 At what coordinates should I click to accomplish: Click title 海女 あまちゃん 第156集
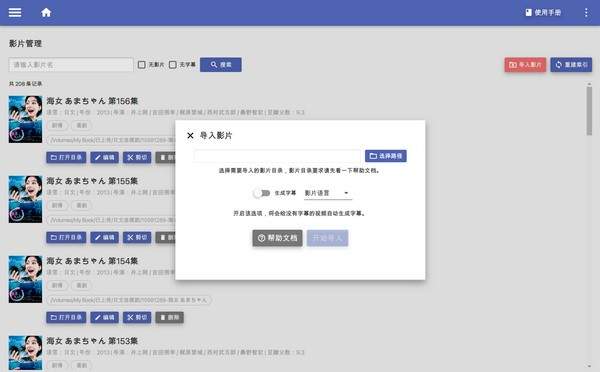[x=92, y=101]
